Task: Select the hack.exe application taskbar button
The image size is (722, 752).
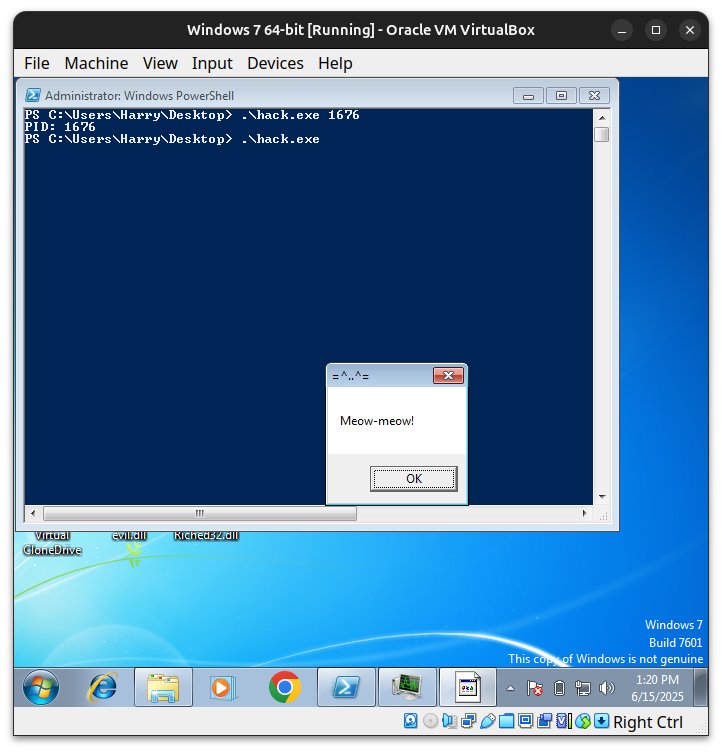Action: [x=468, y=687]
